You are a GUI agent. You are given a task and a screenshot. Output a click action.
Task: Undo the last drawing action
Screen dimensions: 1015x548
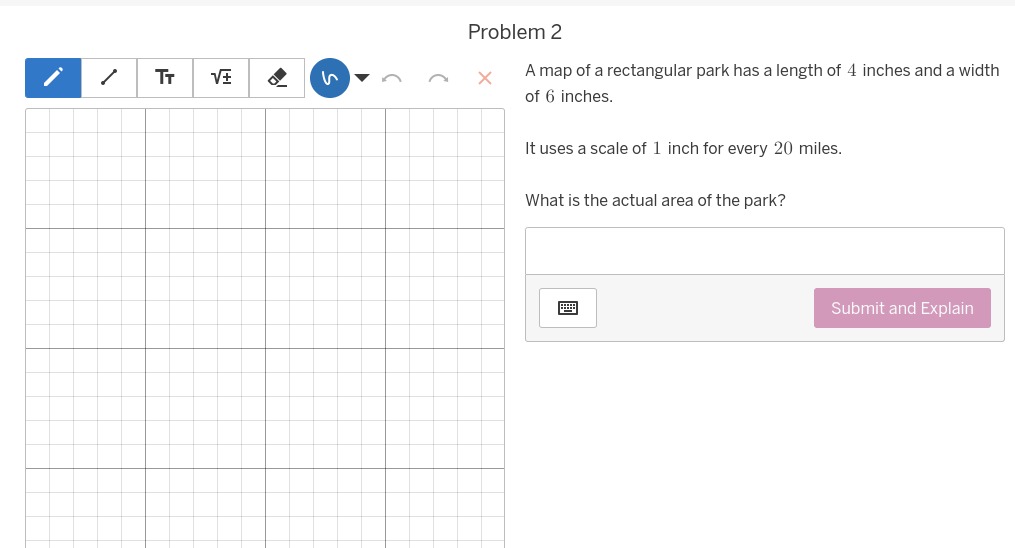click(392, 78)
